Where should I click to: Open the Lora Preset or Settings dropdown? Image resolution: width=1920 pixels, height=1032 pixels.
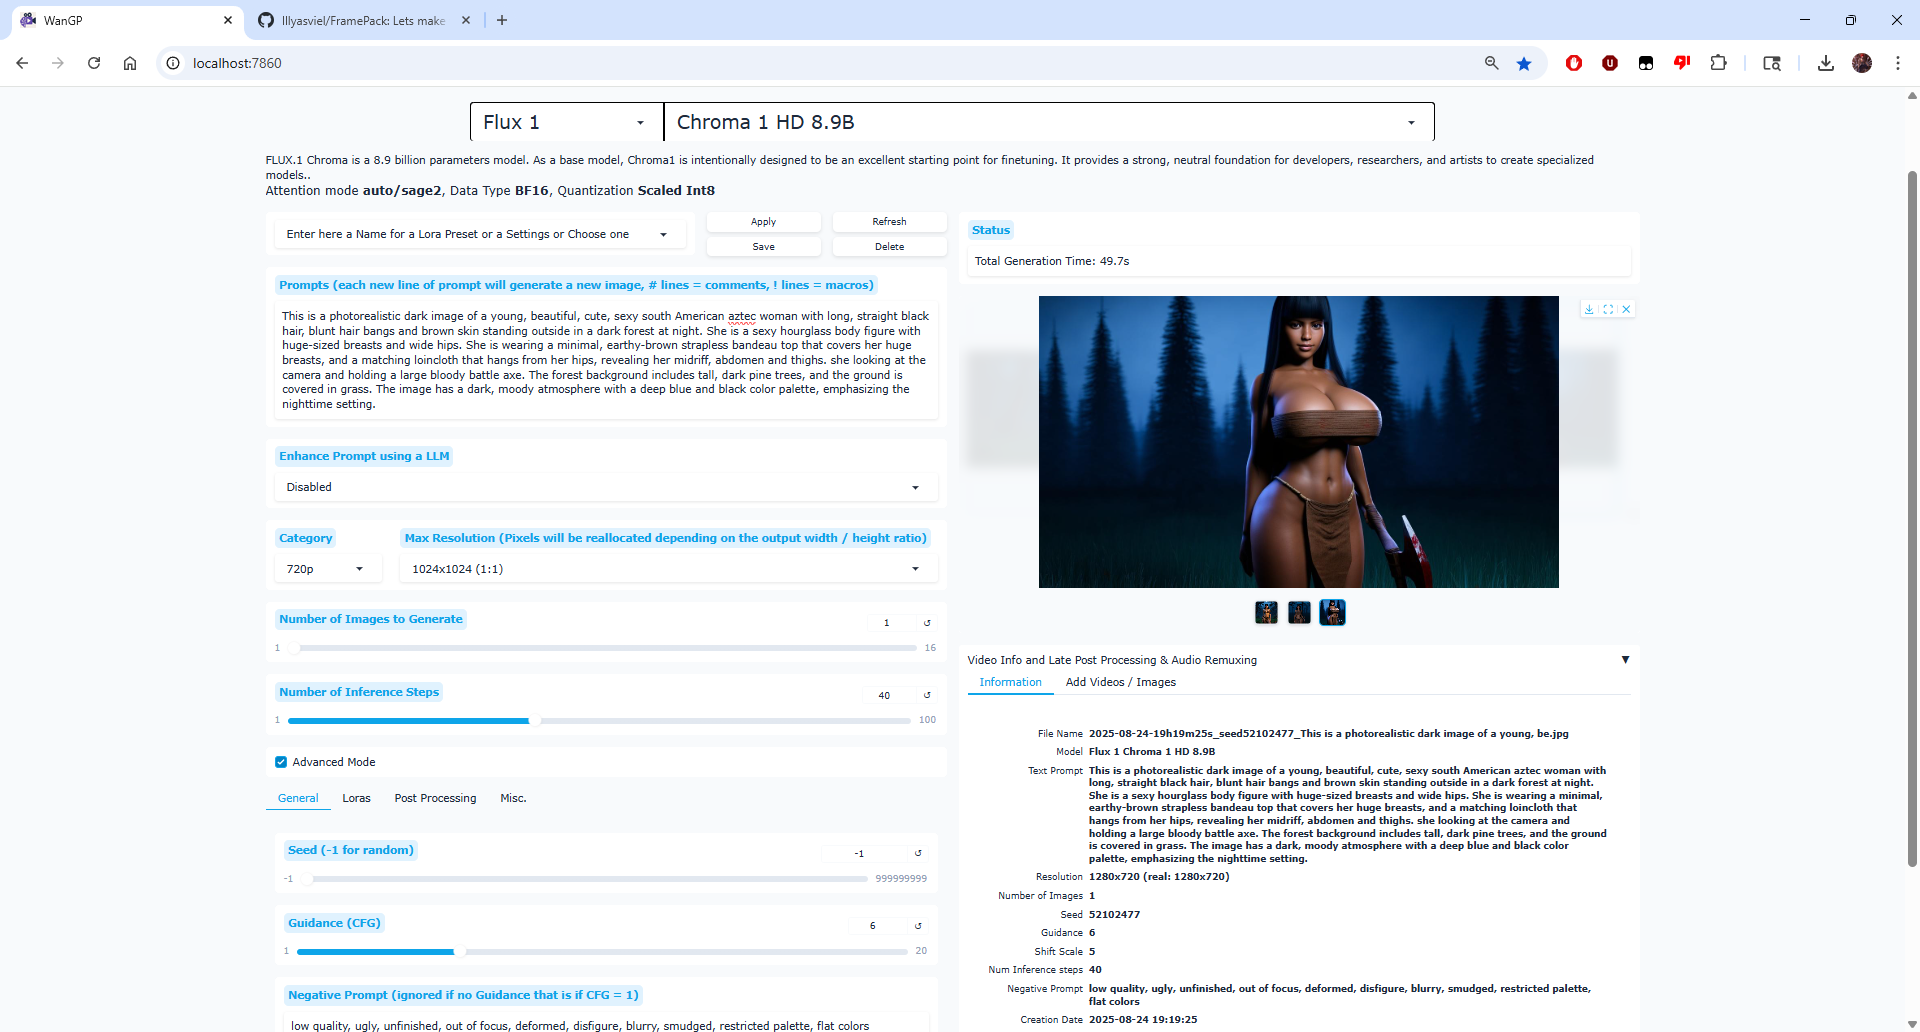[479, 234]
